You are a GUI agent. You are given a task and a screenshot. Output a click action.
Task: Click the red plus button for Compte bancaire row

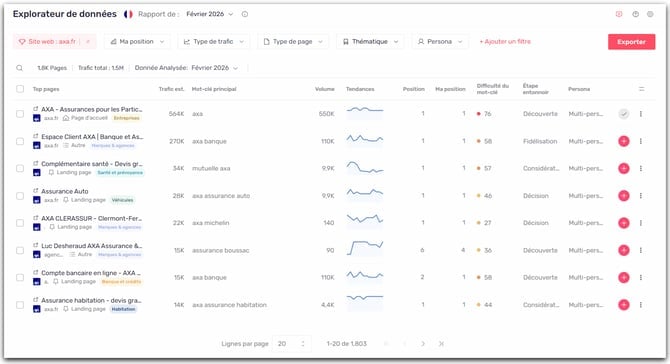click(624, 278)
